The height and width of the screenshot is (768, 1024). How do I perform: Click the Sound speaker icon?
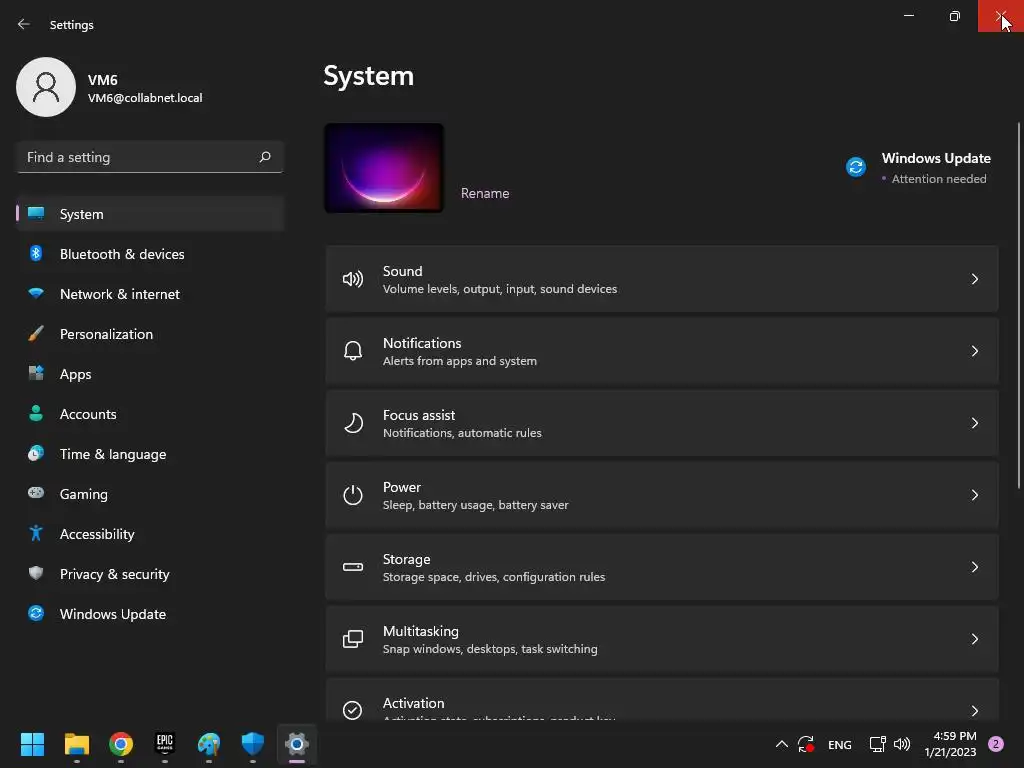pos(353,280)
